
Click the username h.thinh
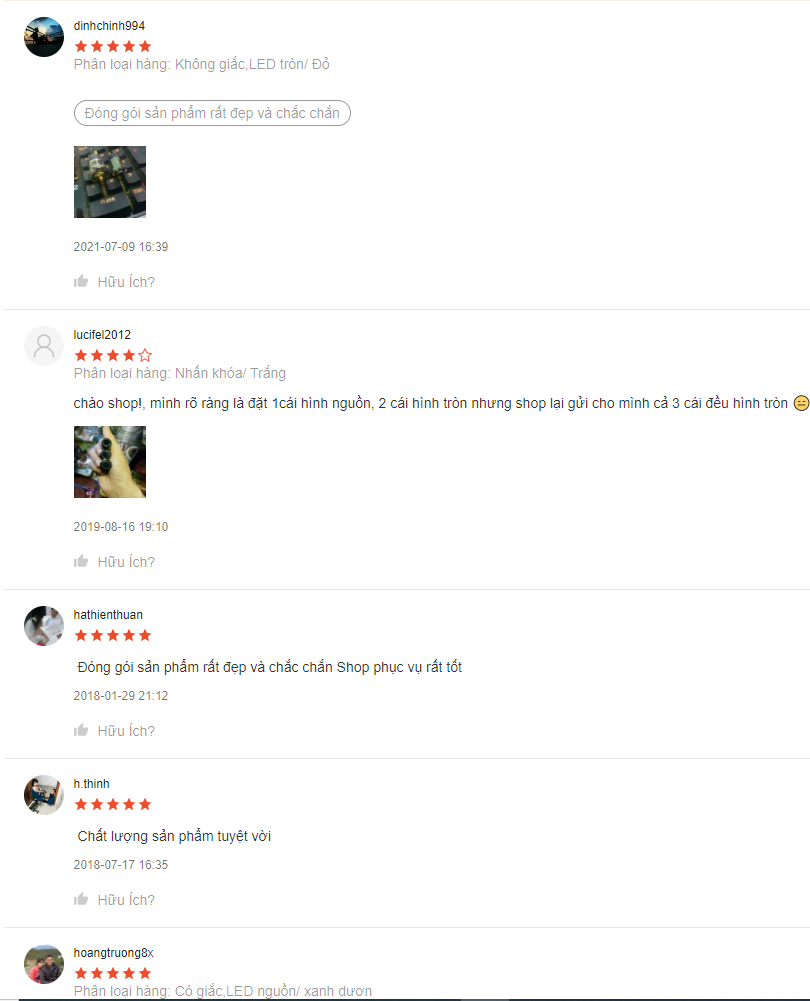point(91,783)
